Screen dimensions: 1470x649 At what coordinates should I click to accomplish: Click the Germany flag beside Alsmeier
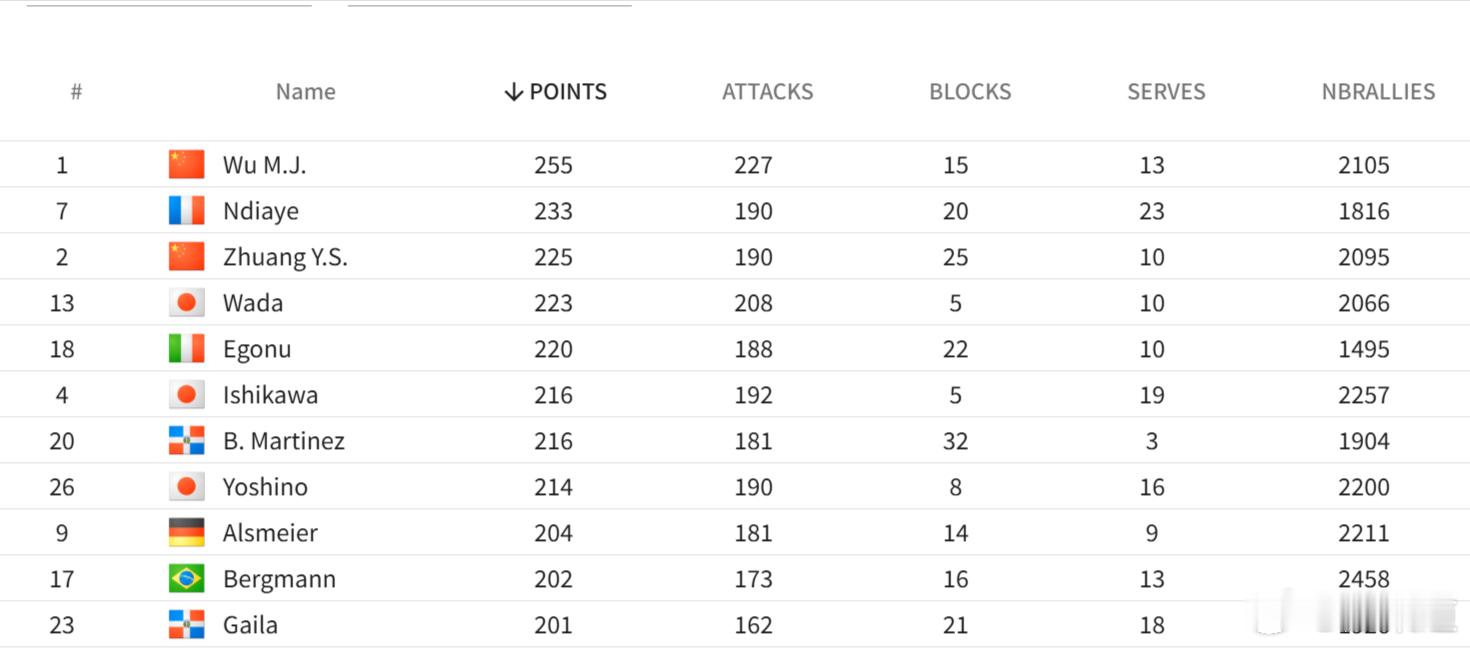coord(186,532)
